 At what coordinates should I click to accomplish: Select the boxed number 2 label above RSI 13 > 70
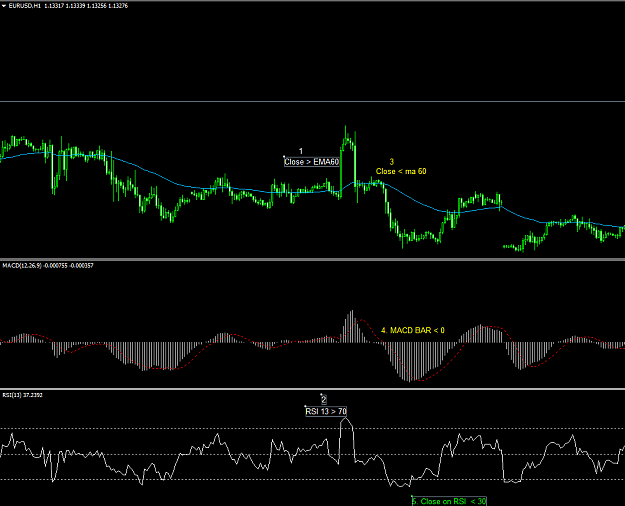click(x=324, y=400)
